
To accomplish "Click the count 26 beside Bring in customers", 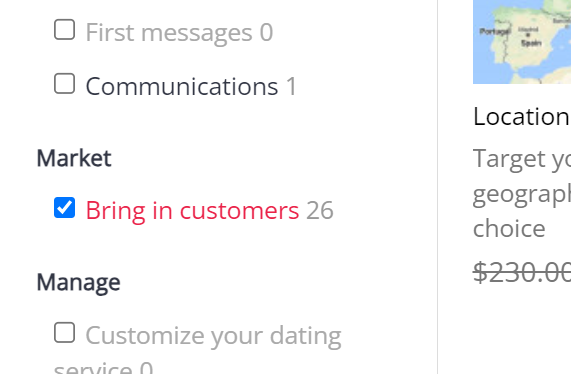I will click(320, 210).
